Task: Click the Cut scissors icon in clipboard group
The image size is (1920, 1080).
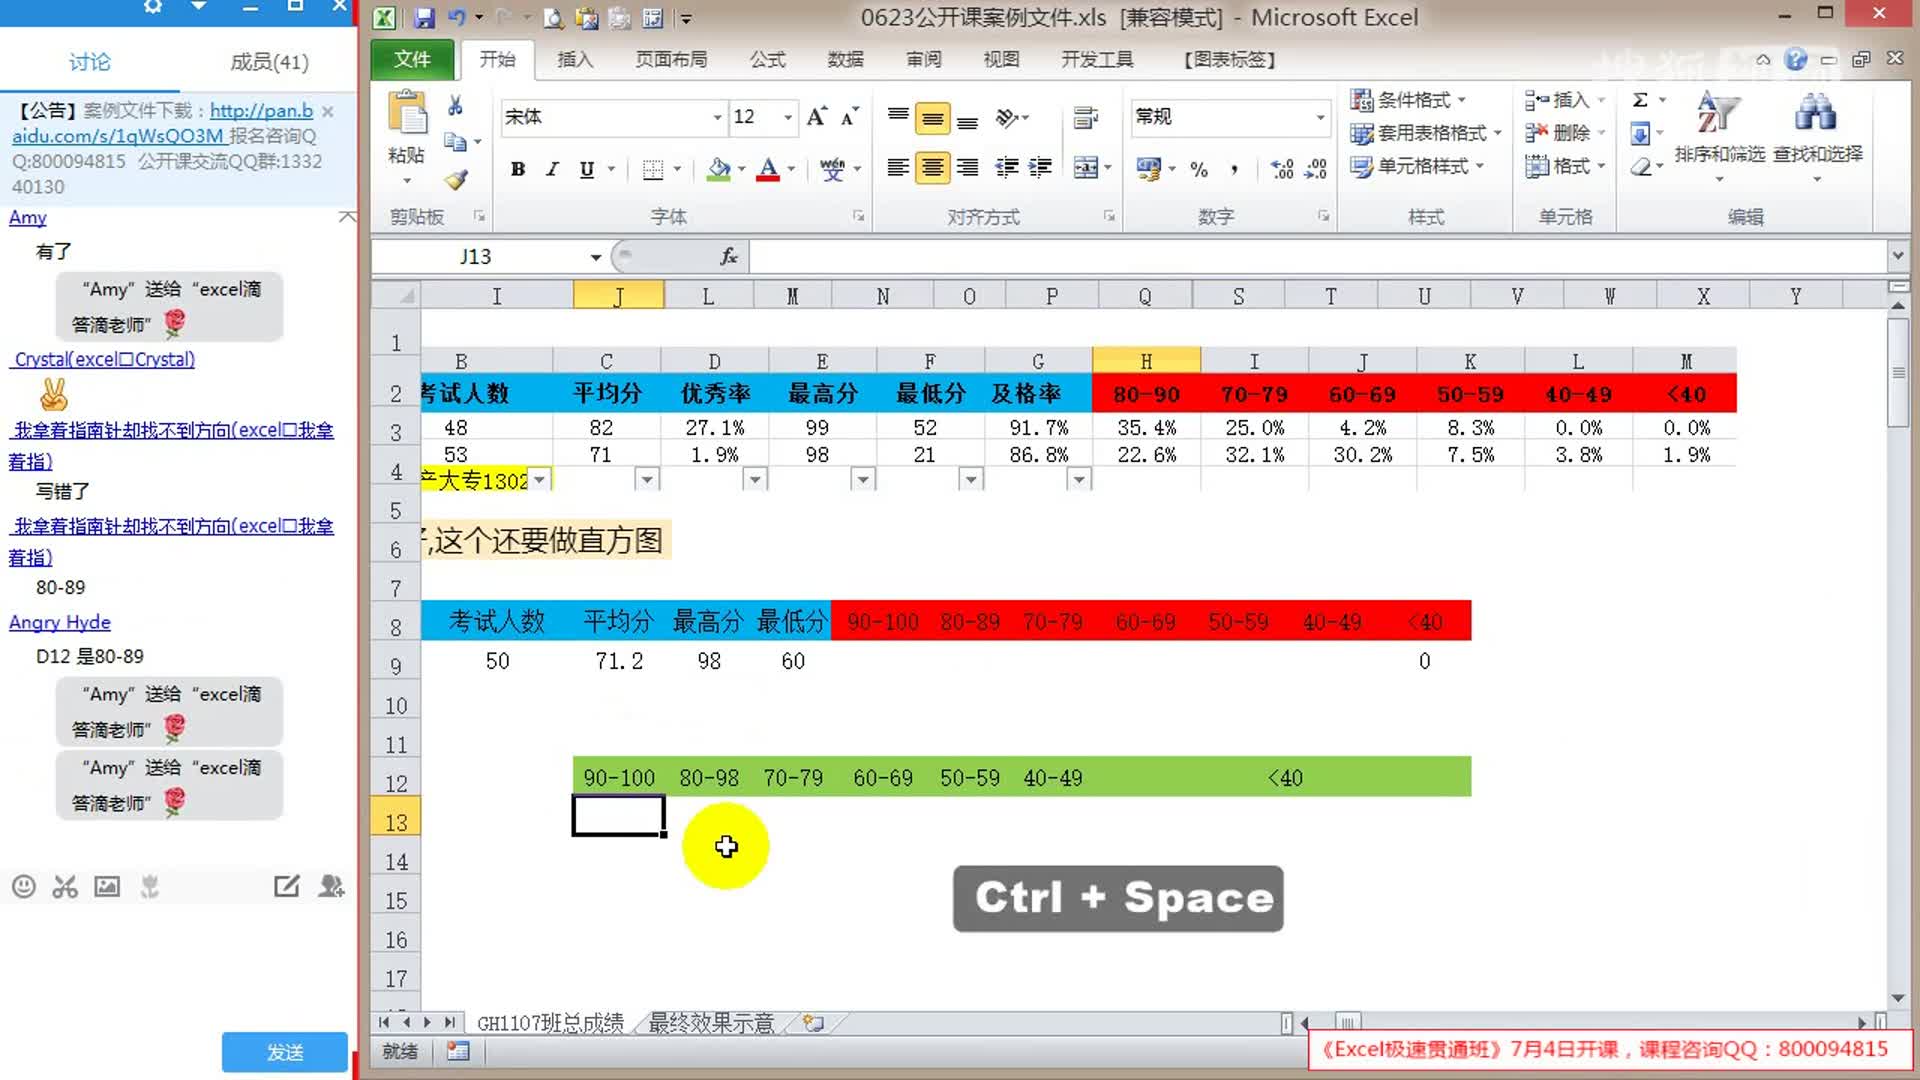Action: tap(455, 106)
